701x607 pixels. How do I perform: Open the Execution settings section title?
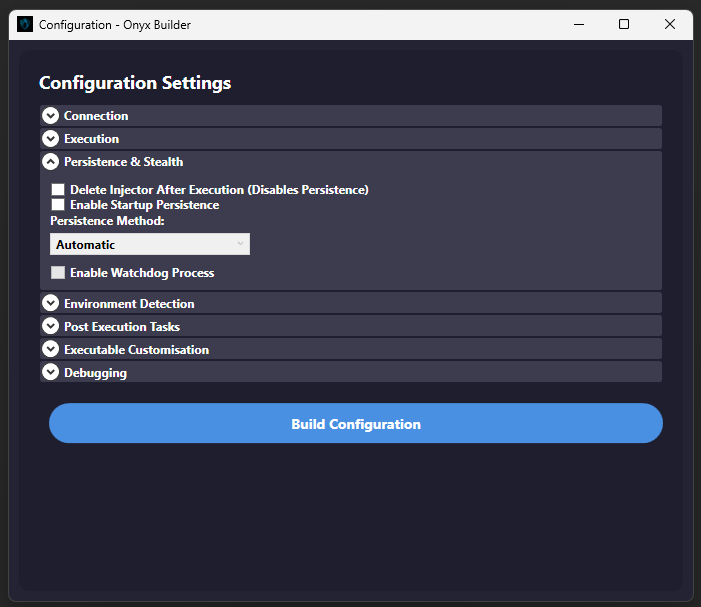[91, 139]
